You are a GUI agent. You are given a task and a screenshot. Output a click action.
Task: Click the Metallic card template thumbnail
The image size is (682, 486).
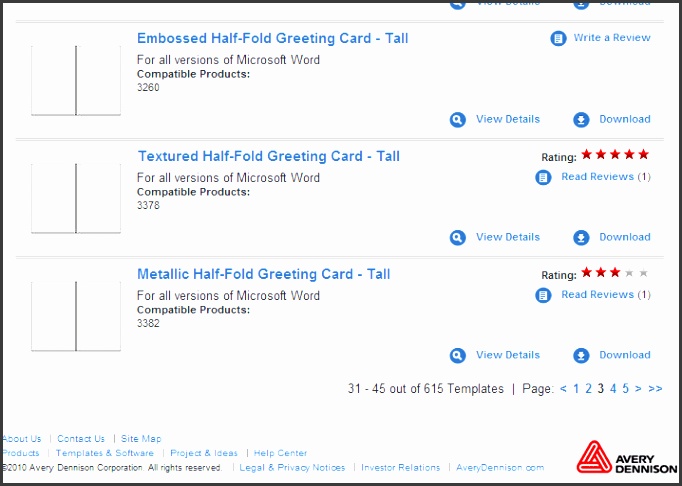coord(76,316)
